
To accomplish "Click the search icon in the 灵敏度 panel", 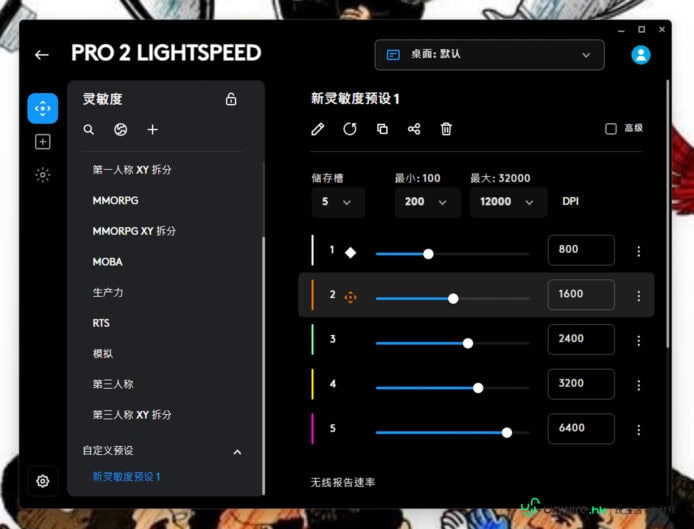I will 89,130.
